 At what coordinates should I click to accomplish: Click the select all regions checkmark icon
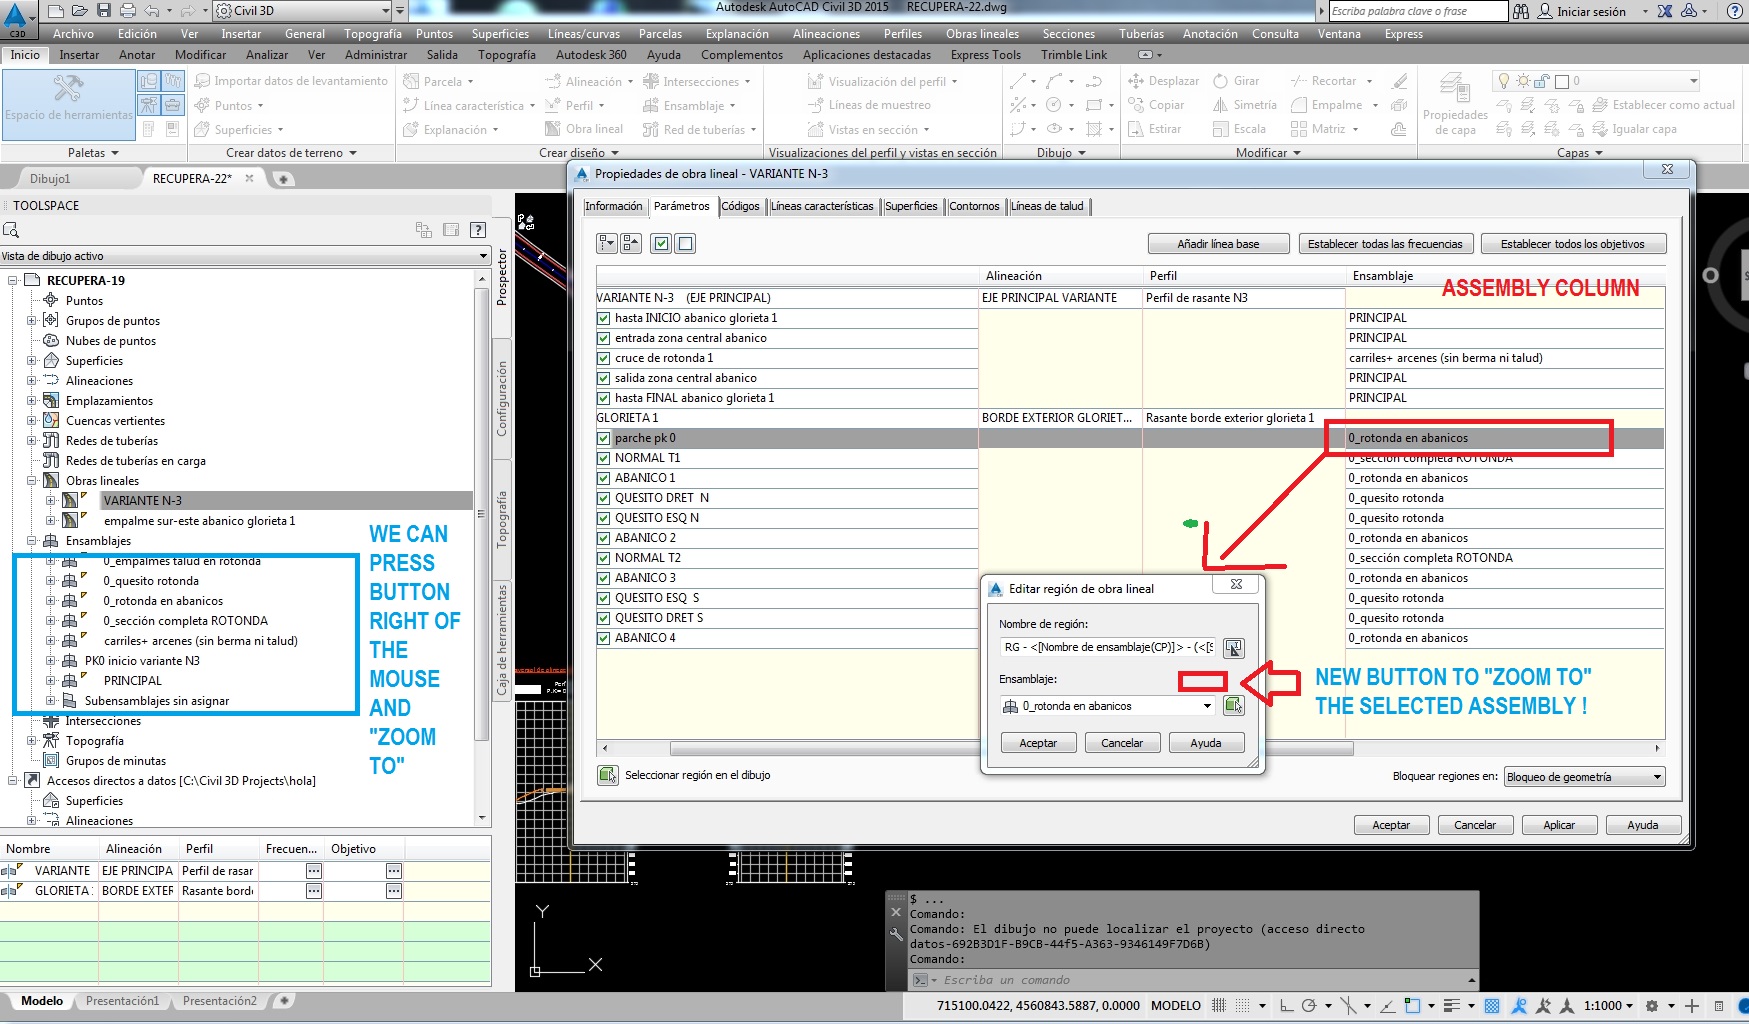coord(661,243)
